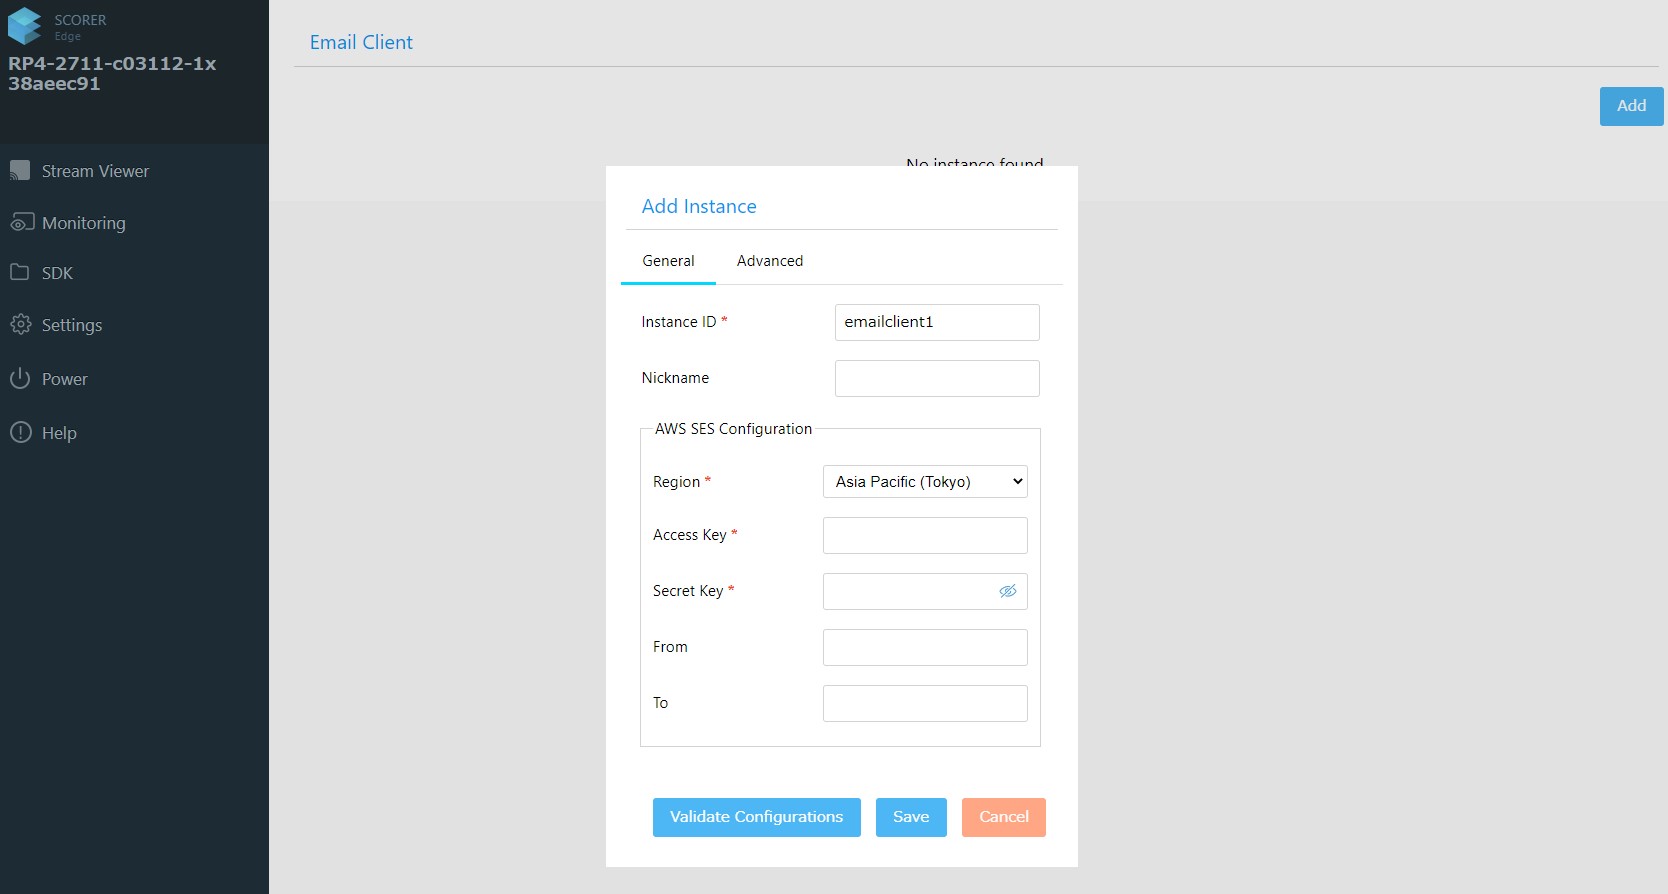This screenshot has height=894, width=1668.
Task: Click the Help exclamation icon
Action: click(20, 432)
